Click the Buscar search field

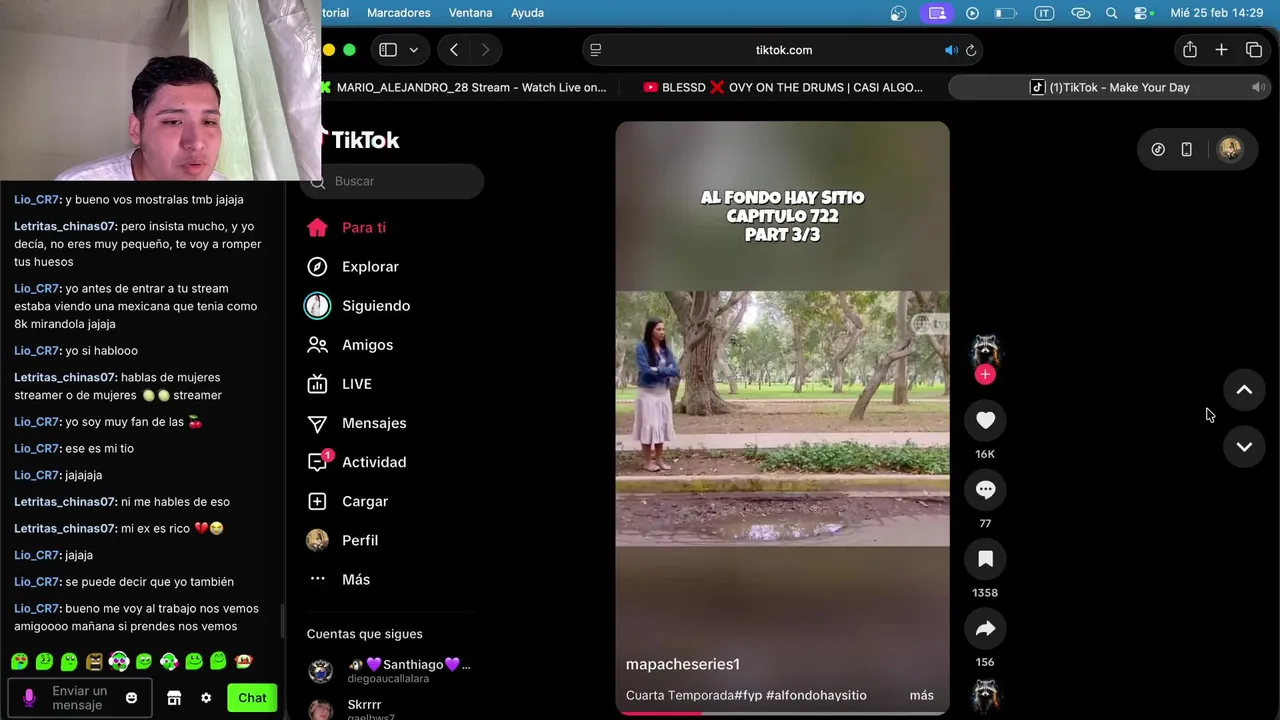[x=394, y=181]
